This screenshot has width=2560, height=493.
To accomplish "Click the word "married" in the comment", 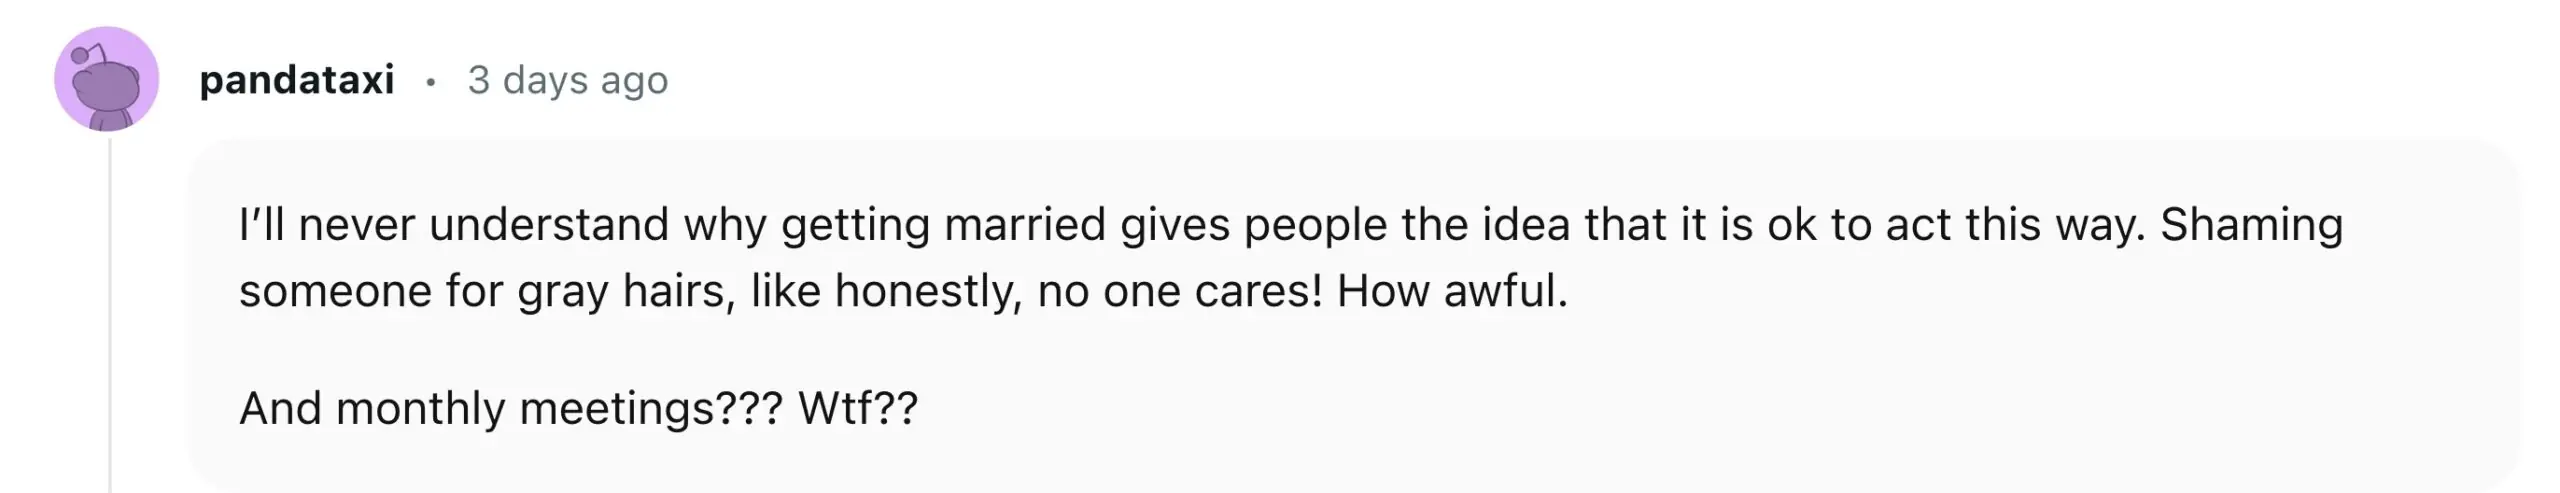I will pos(1025,225).
